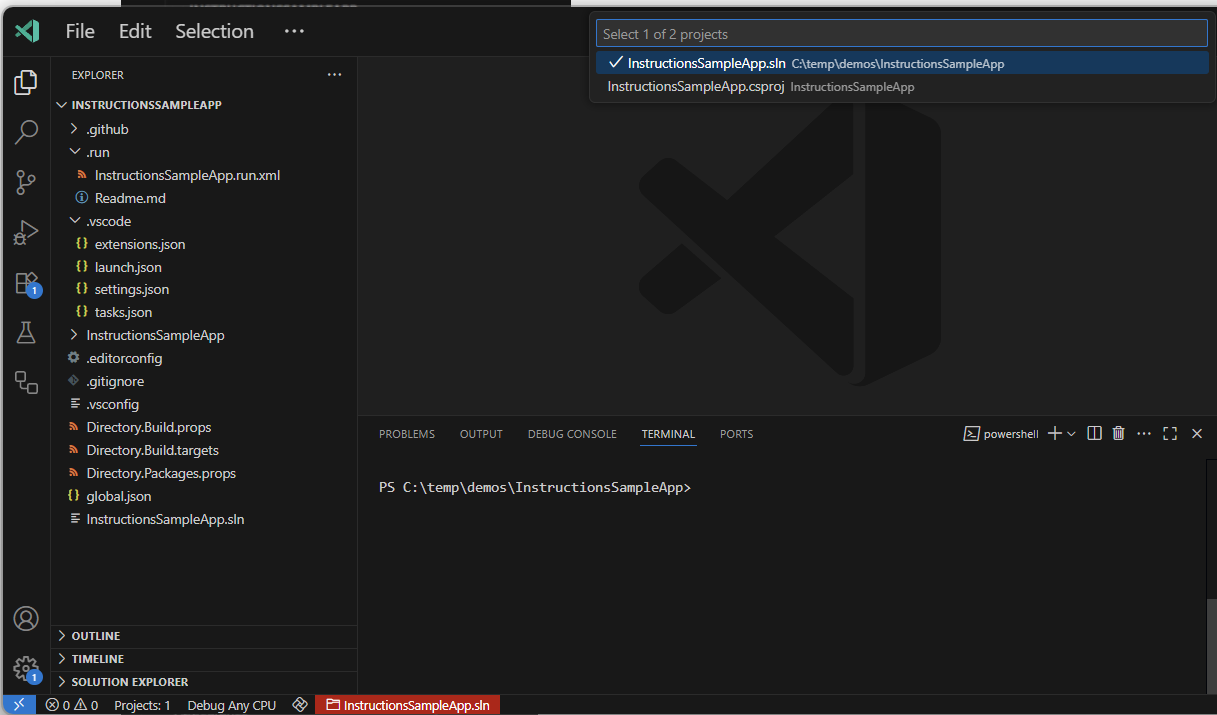Image resolution: width=1217 pixels, height=715 pixels.
Task: Click Debug Any CPU configuration
Action: [x=232, y=705]
